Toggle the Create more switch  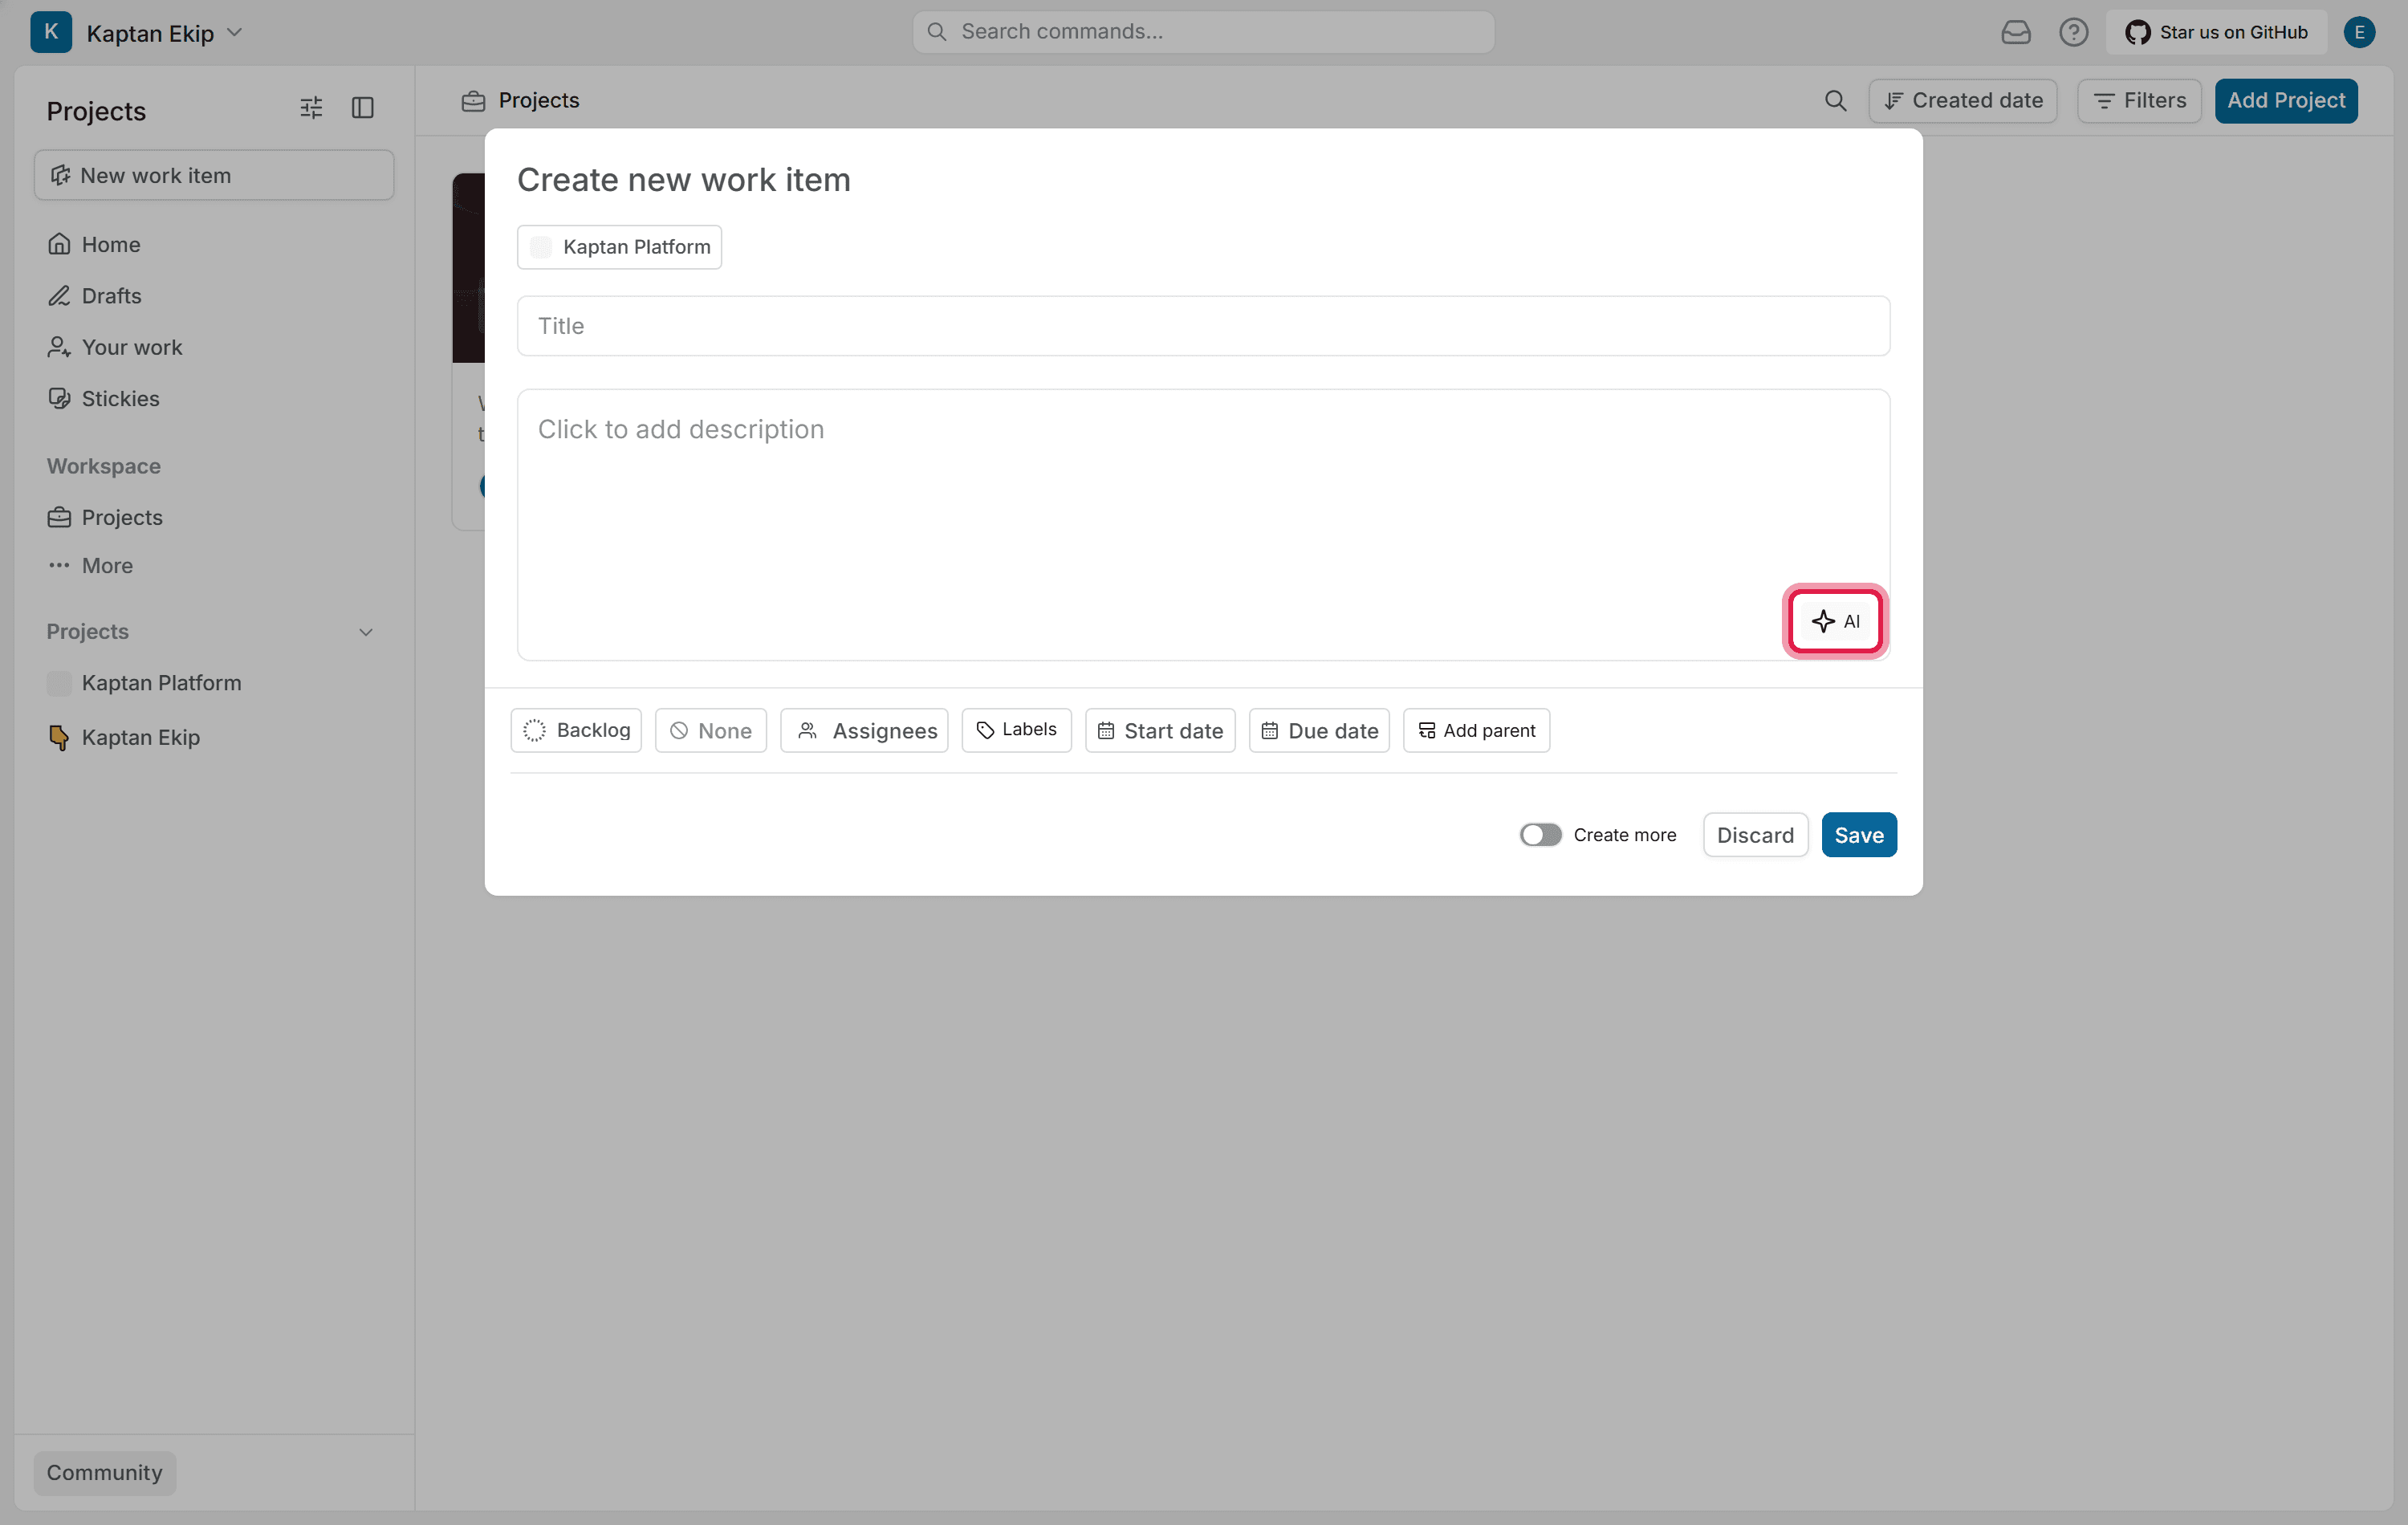click(x=1540, y=834)
